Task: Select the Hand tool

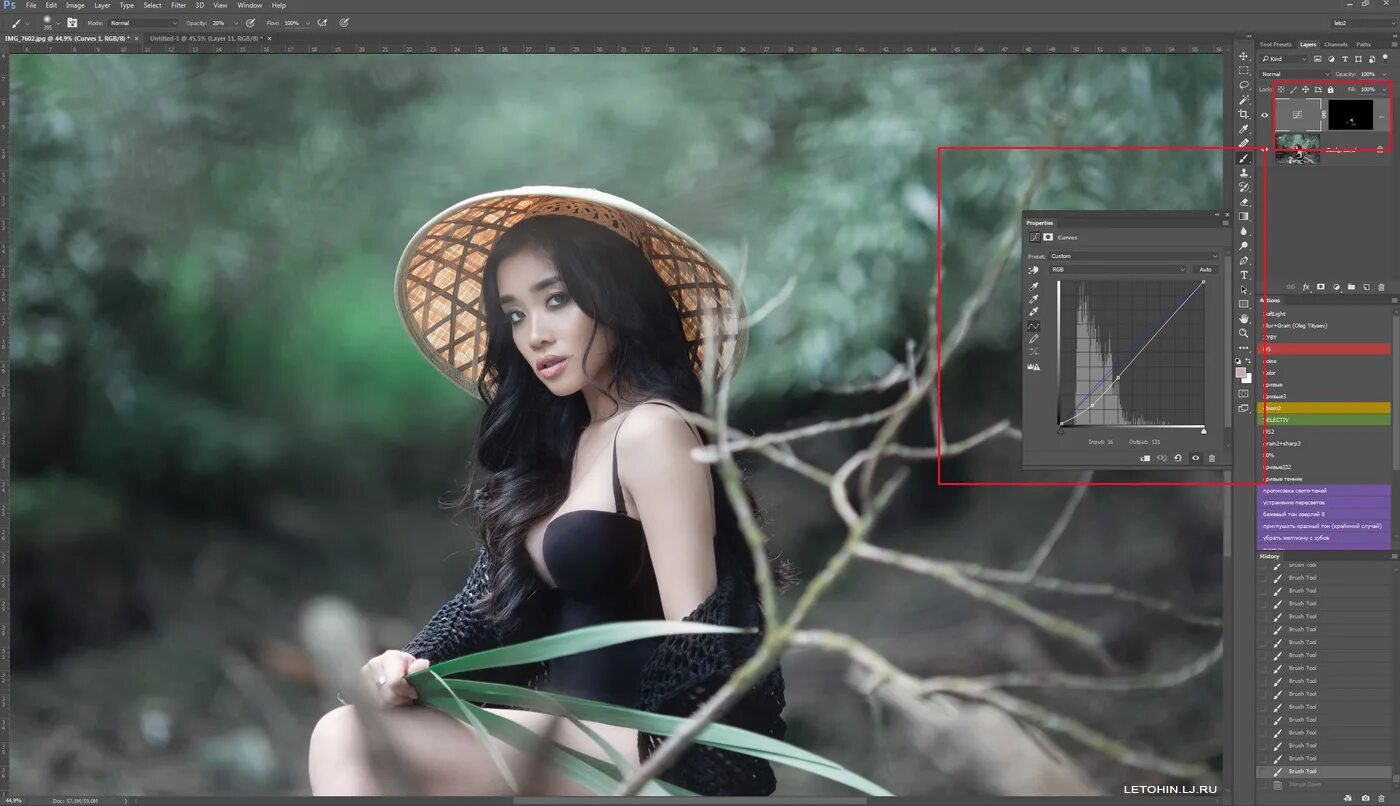Action: [x=1243, y=318]
